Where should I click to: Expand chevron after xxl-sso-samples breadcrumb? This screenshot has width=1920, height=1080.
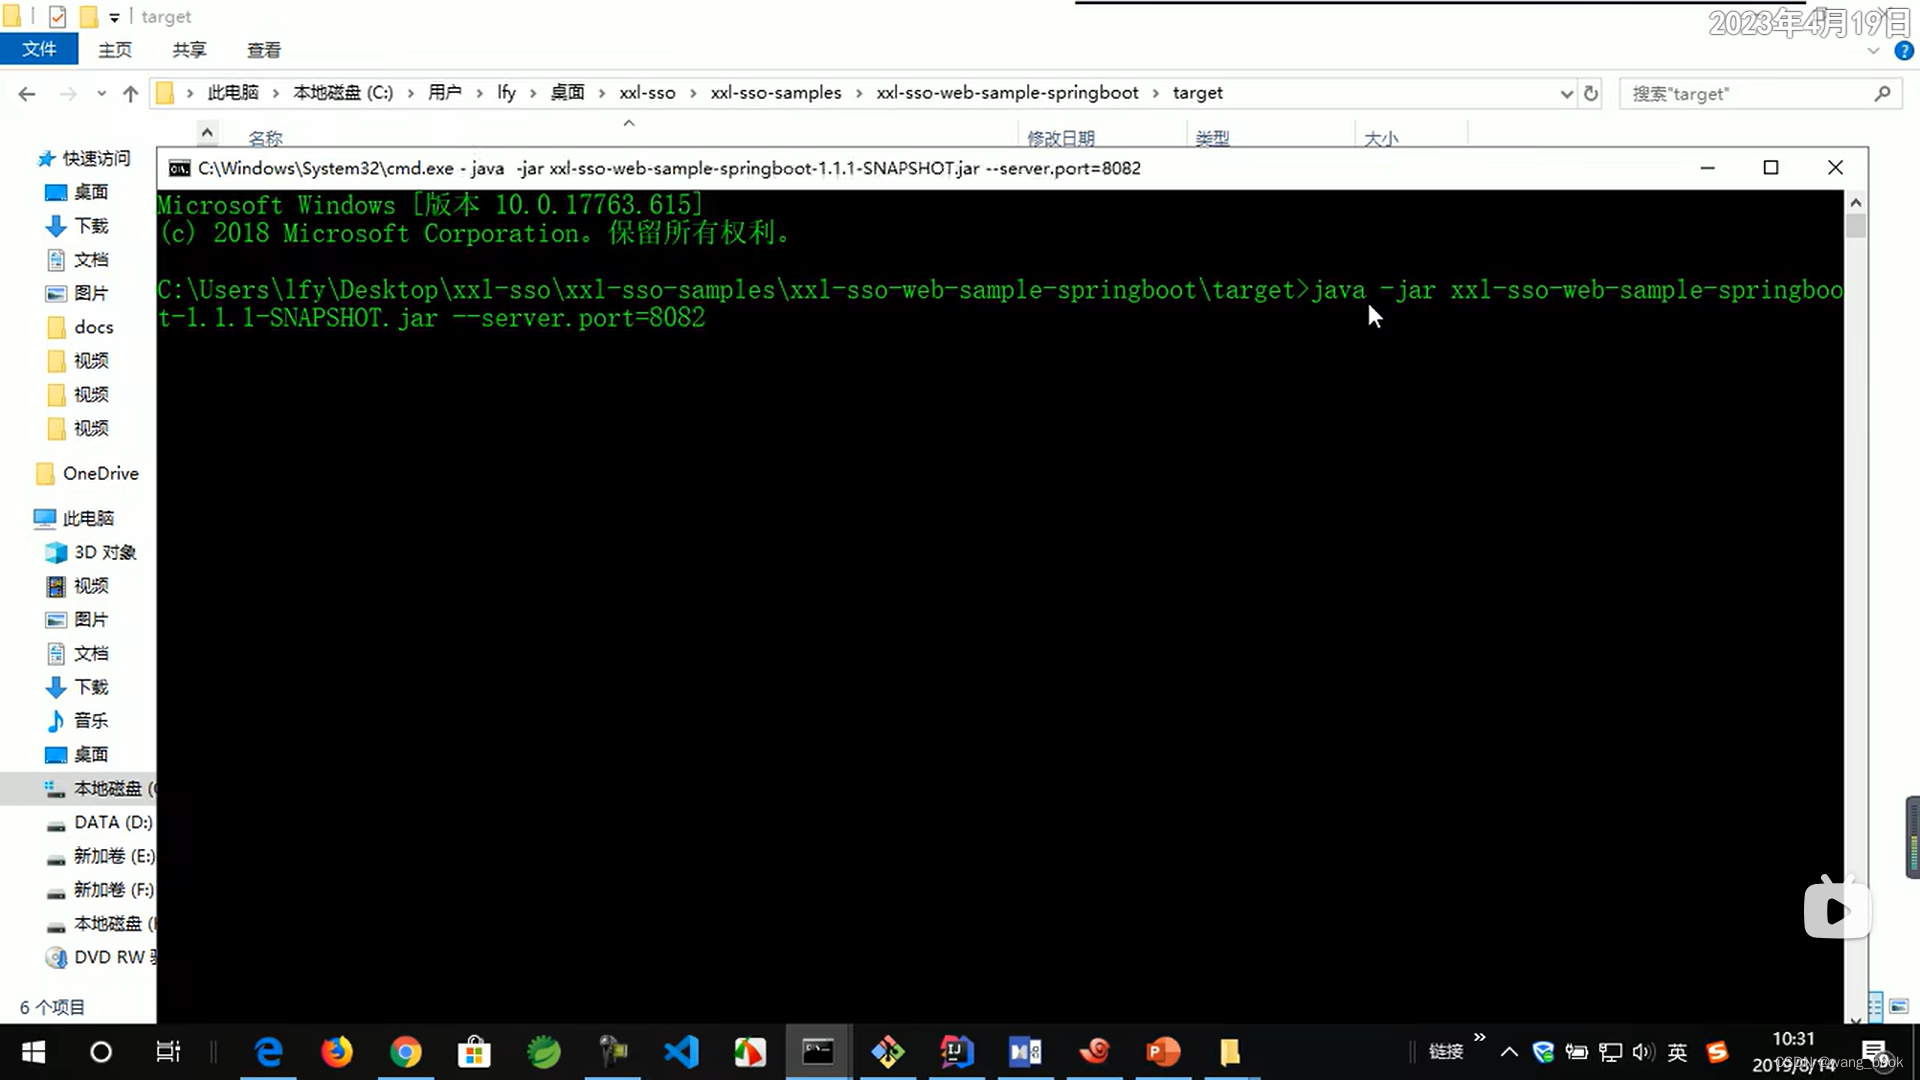859,93
